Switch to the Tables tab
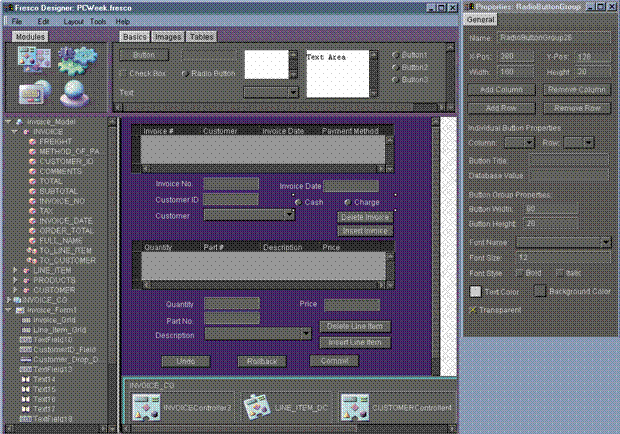 pyautogui.click(x=202, y=37)
